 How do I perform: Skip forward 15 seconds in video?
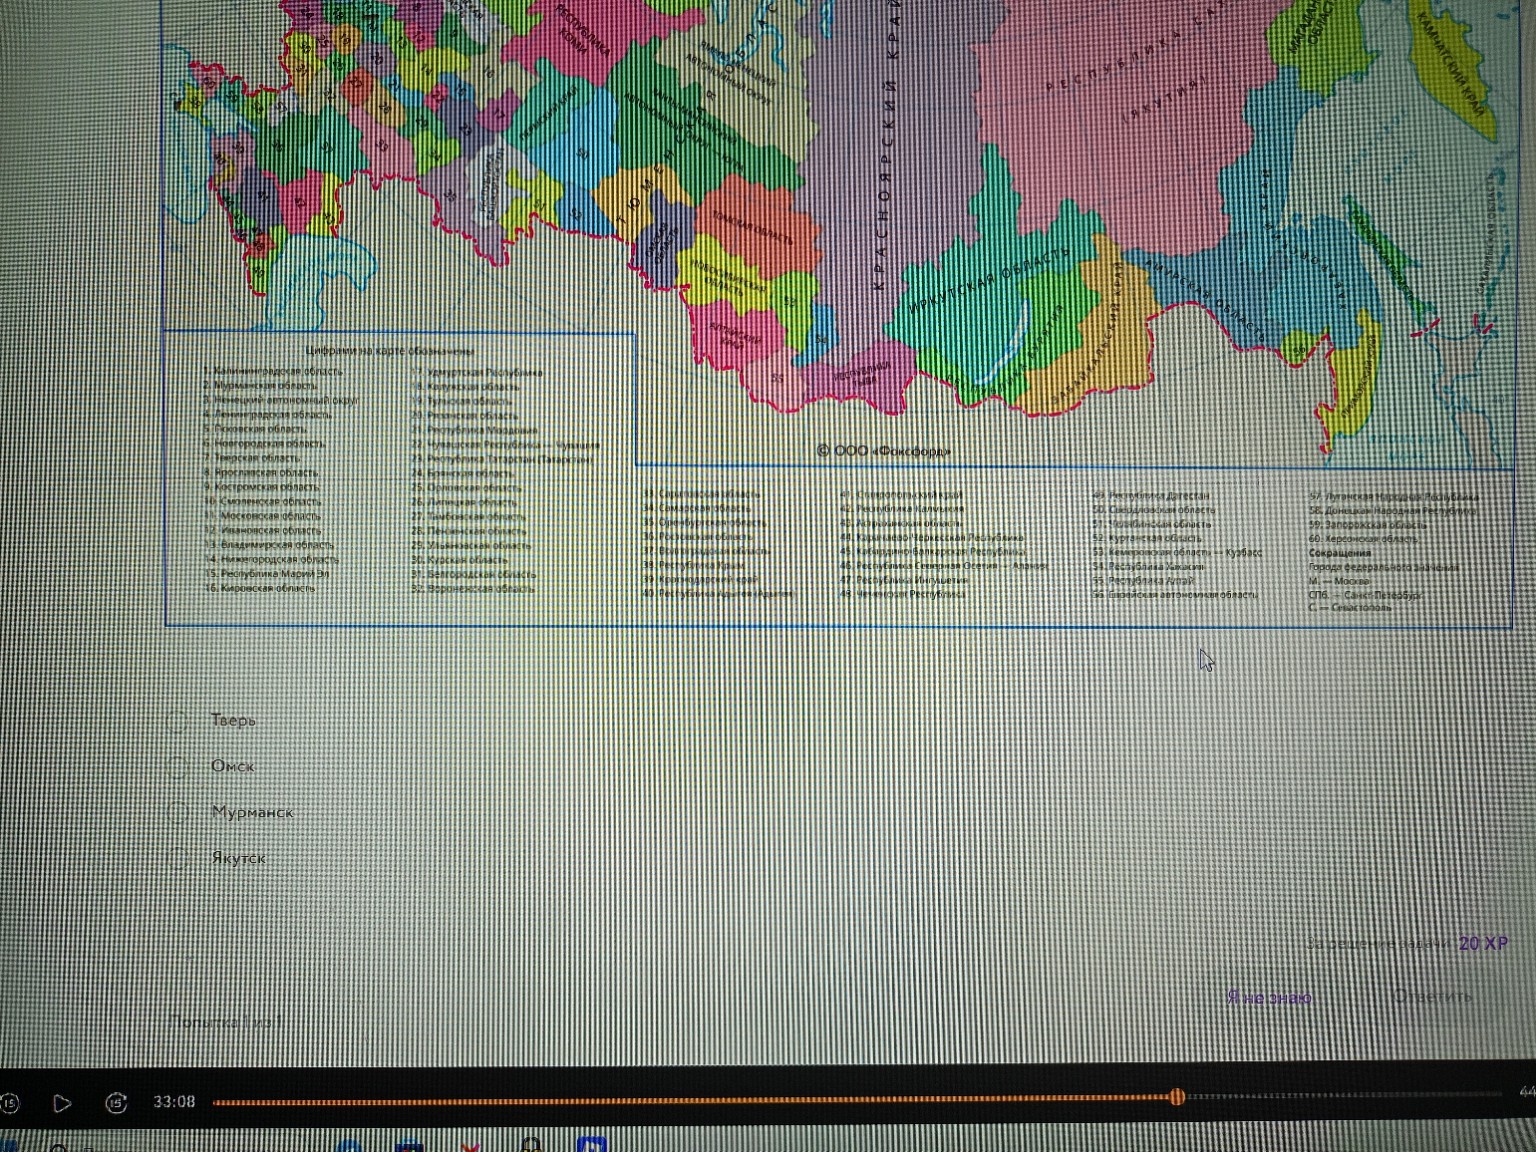point(116,1103)
